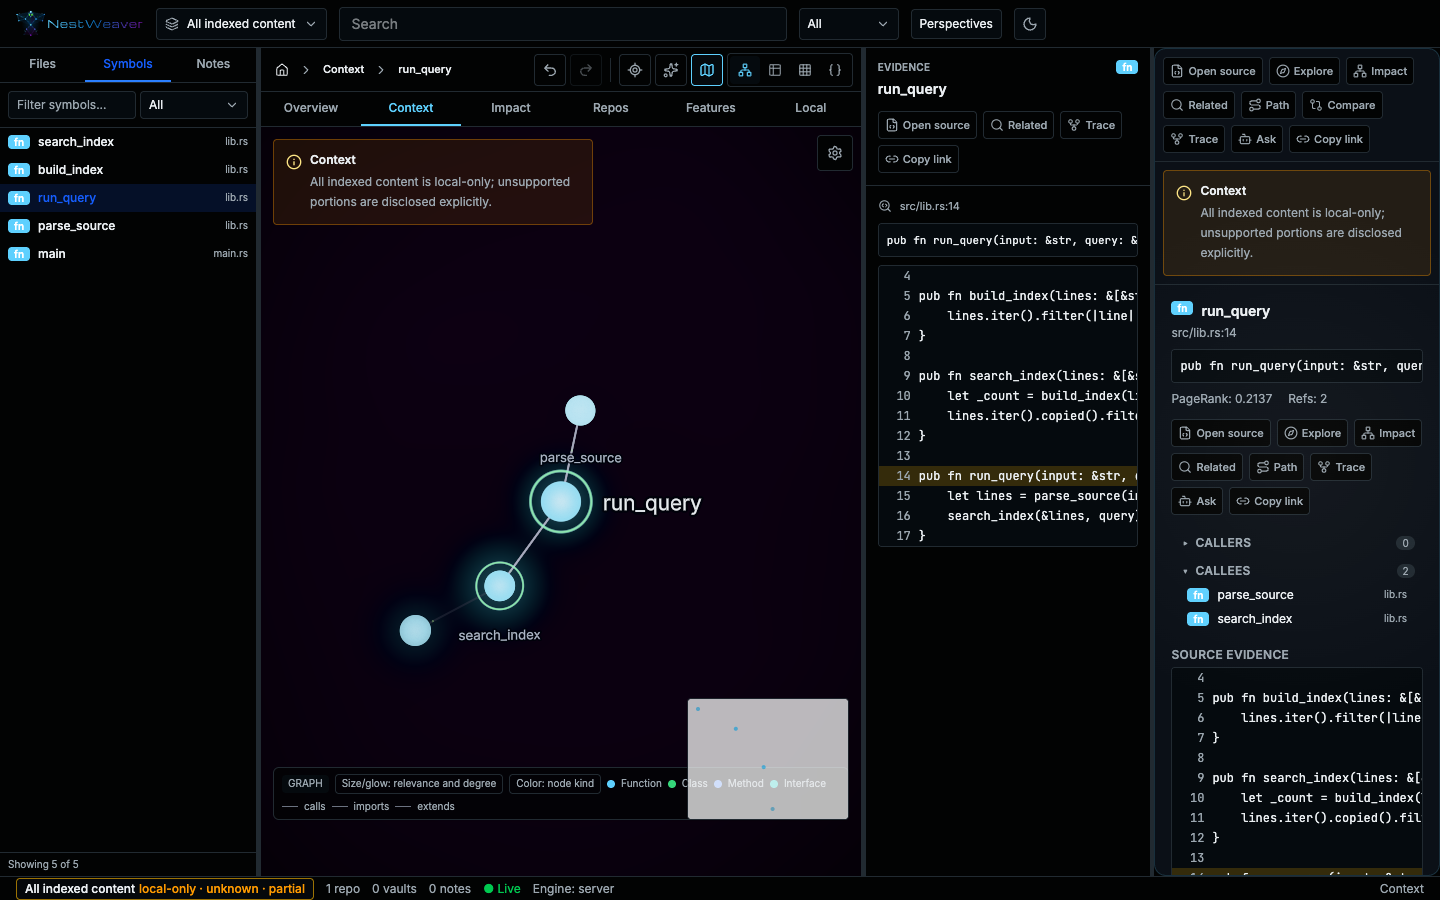Click the sparkles icon in the toolbar

[x=671, y=70]
